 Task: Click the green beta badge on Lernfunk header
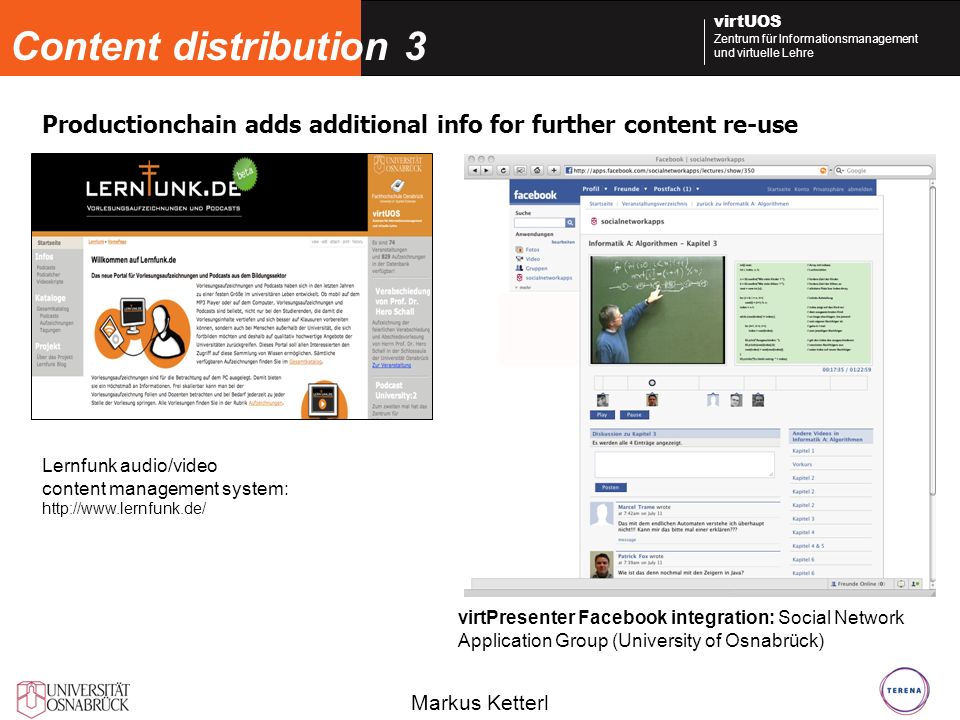(x=245, y=174)
